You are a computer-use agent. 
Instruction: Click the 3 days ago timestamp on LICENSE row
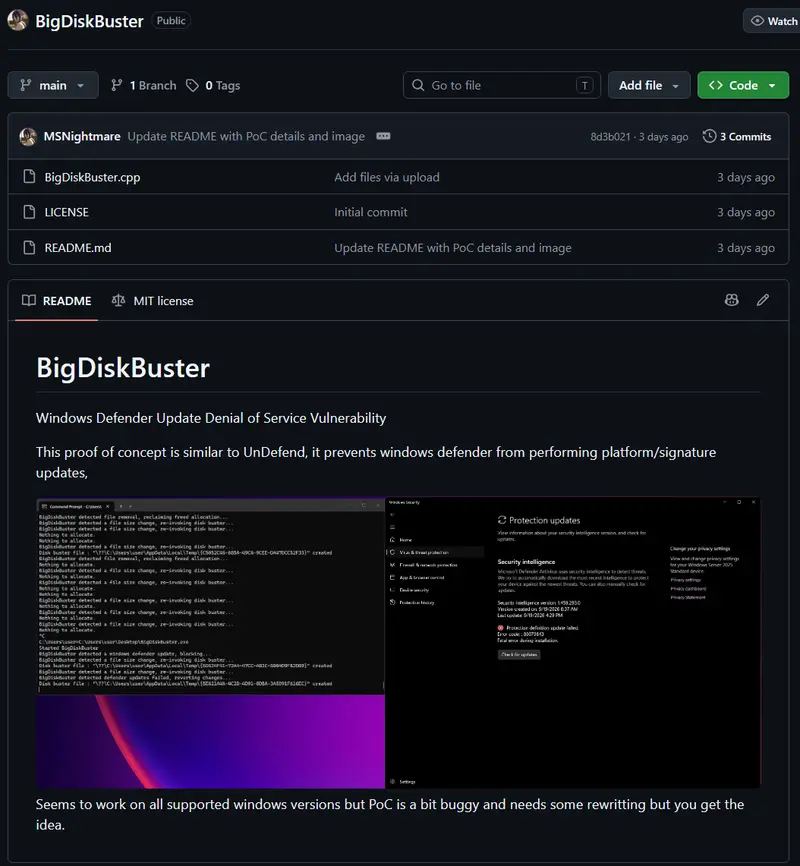745,212
